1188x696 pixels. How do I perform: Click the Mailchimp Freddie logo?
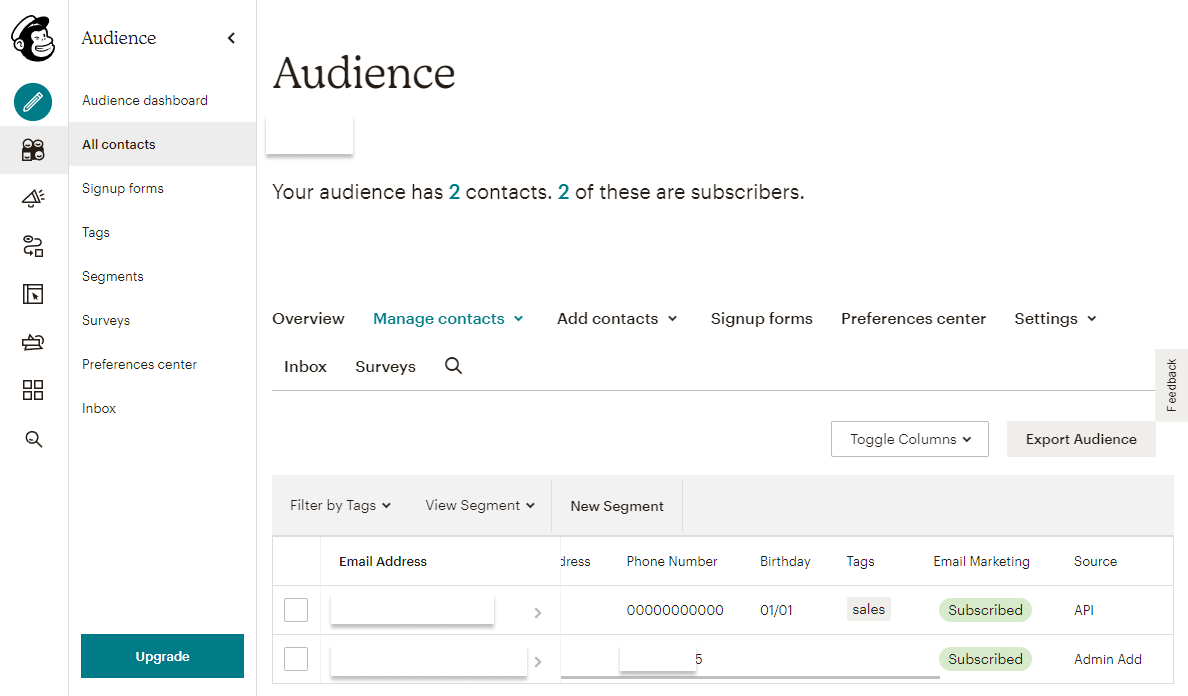[33, 38]
